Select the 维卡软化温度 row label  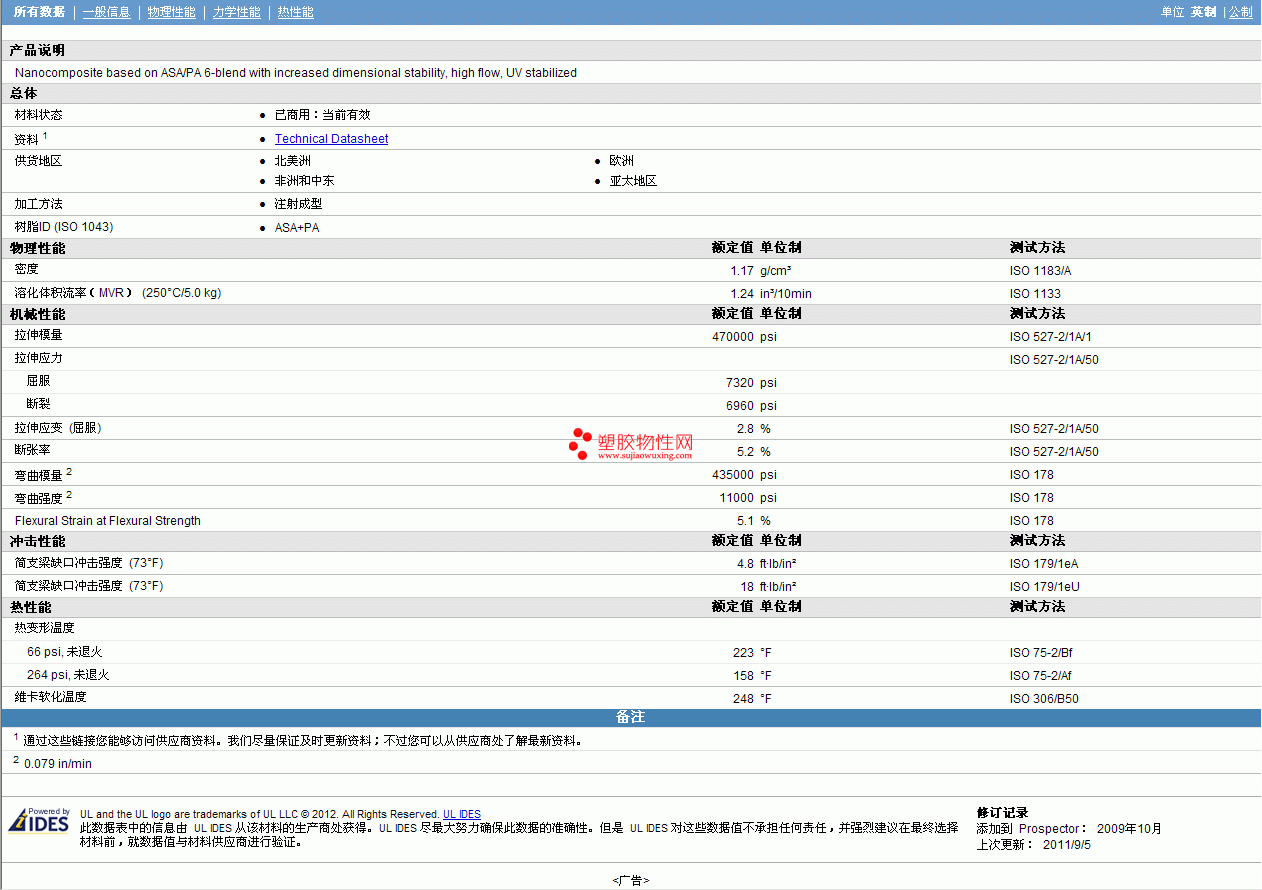tap(51, 697)
